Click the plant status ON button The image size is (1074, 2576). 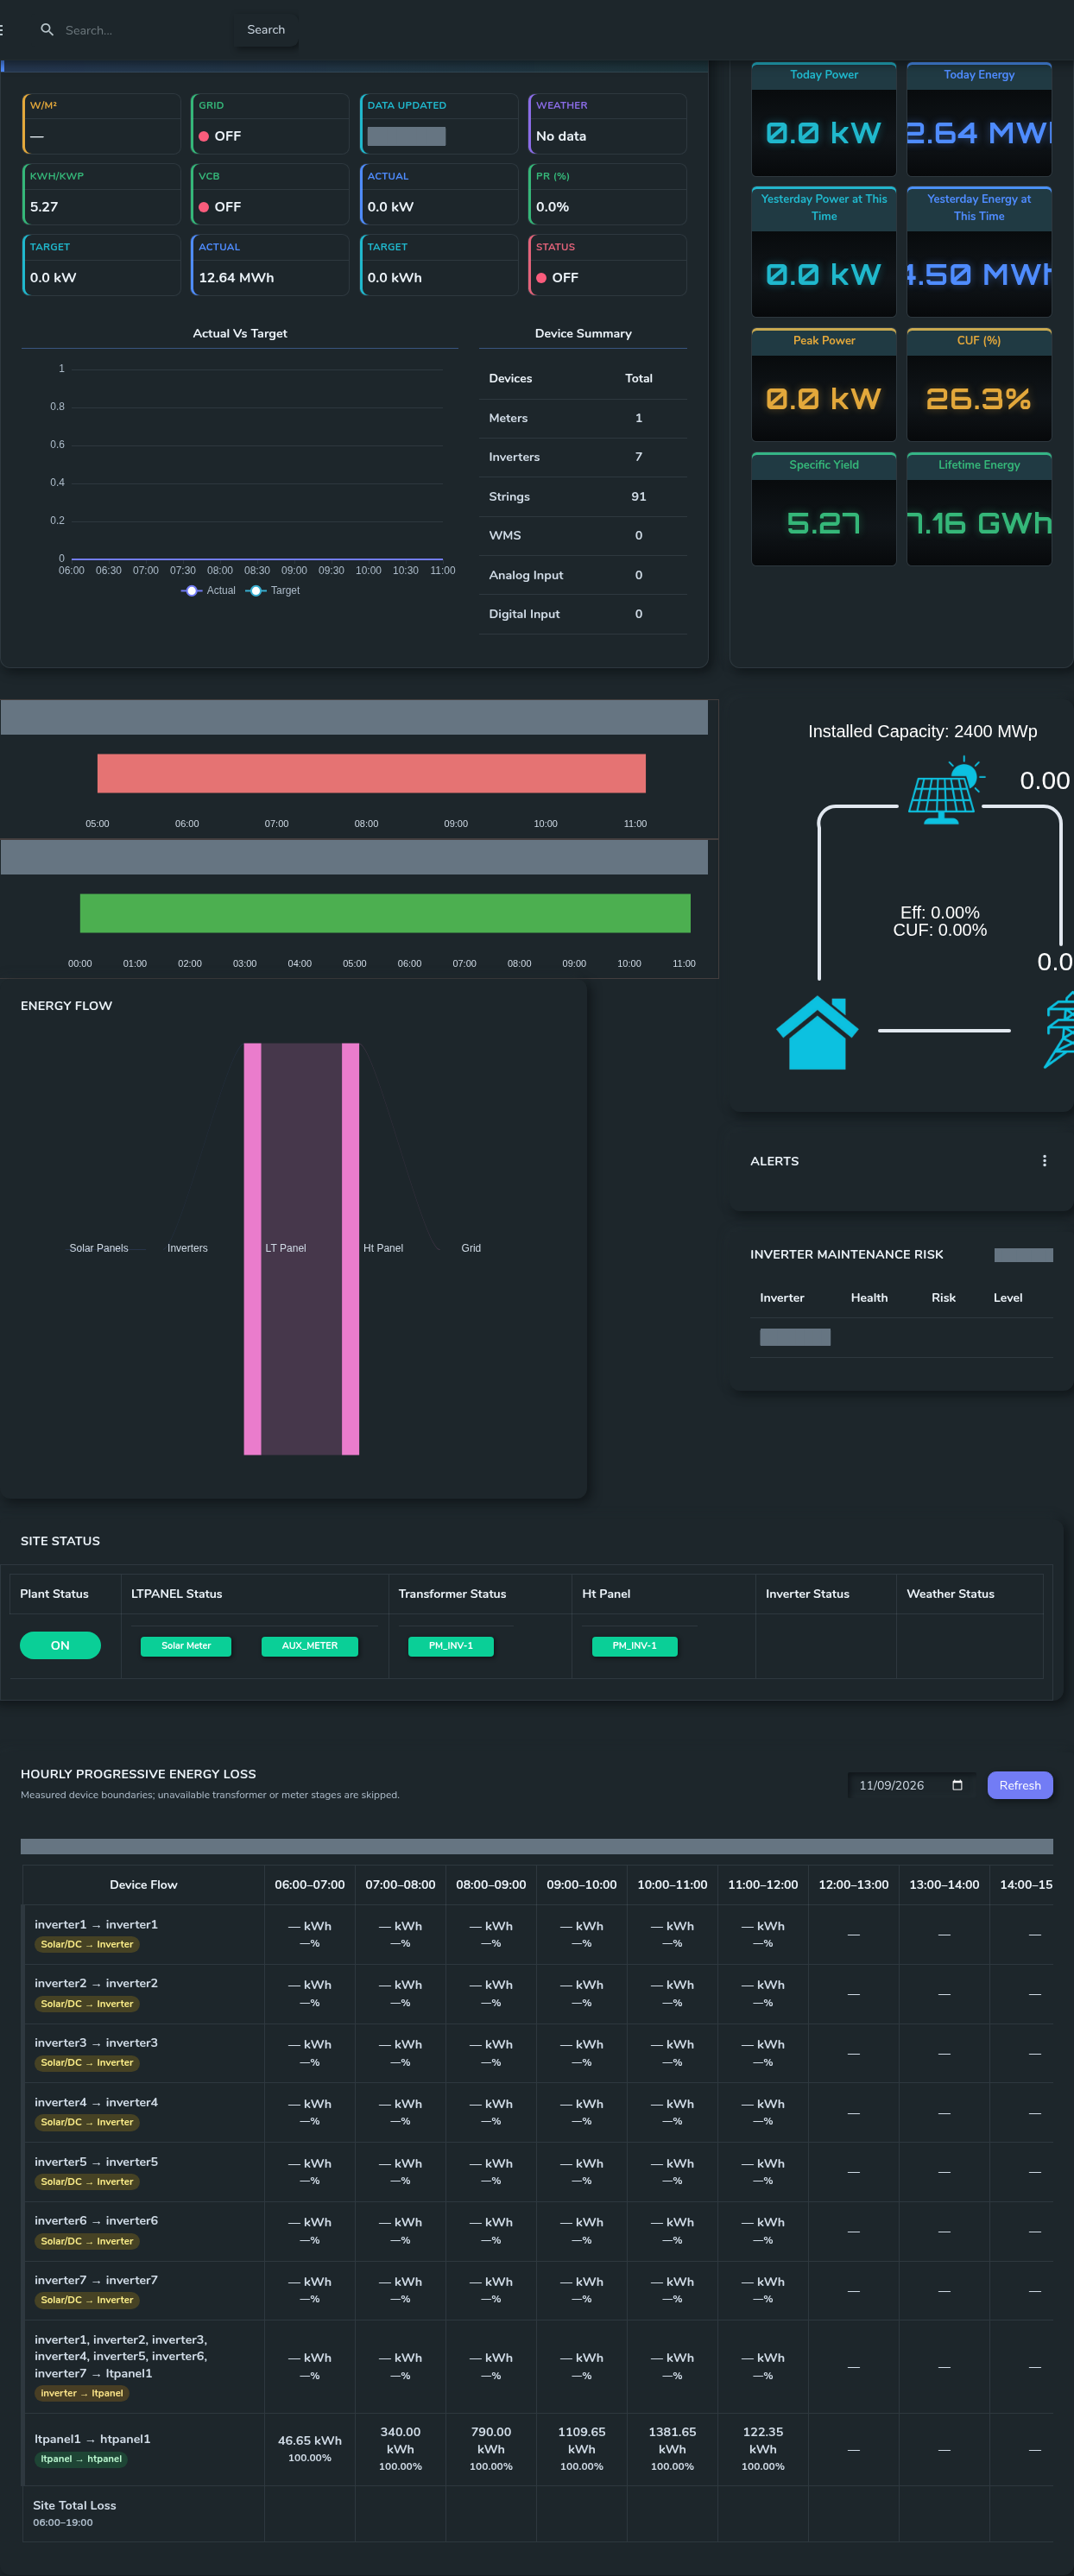point(60,1645)
